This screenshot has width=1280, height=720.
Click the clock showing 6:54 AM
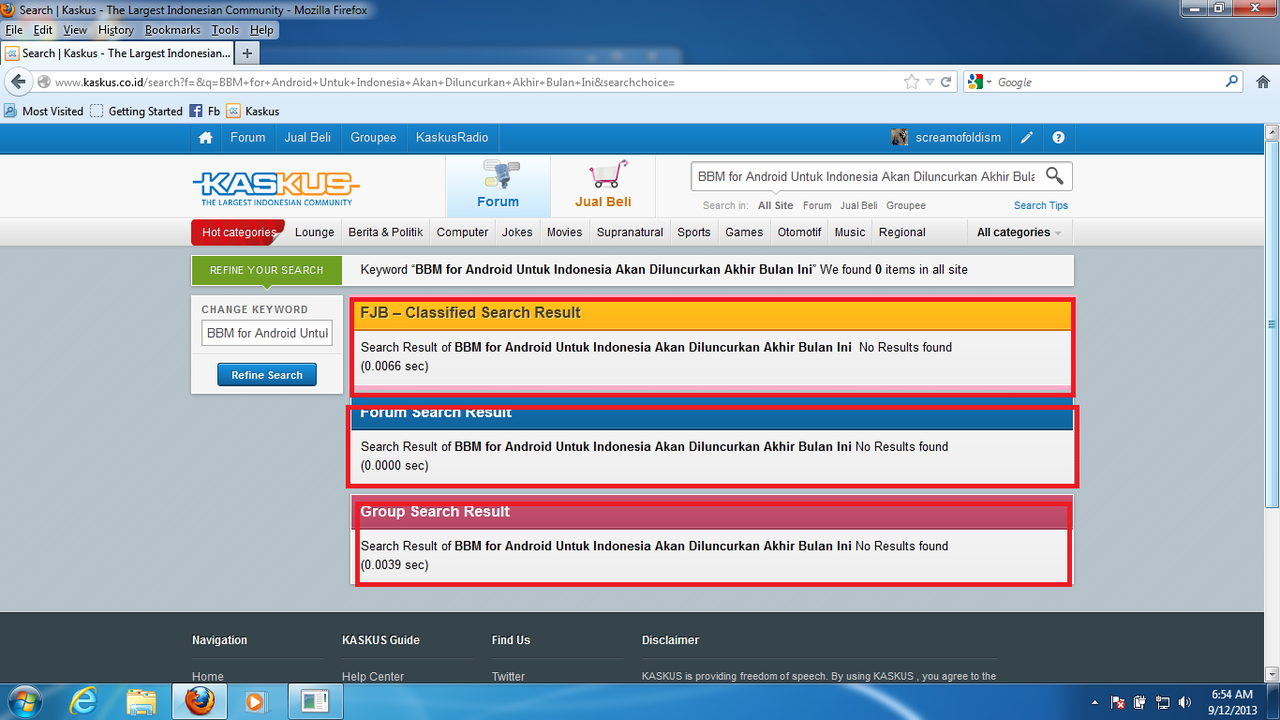(1231, 694)
